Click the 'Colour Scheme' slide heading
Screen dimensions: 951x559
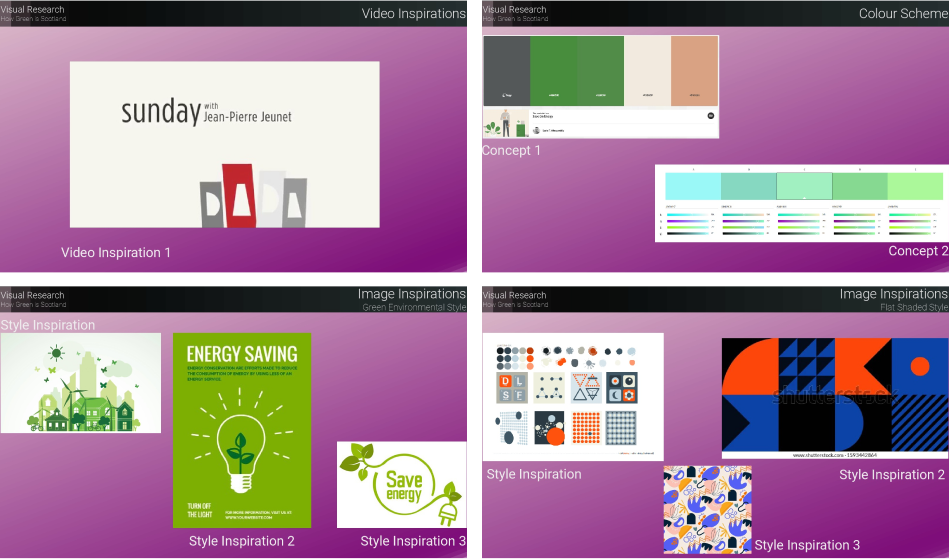click(903, 13)
